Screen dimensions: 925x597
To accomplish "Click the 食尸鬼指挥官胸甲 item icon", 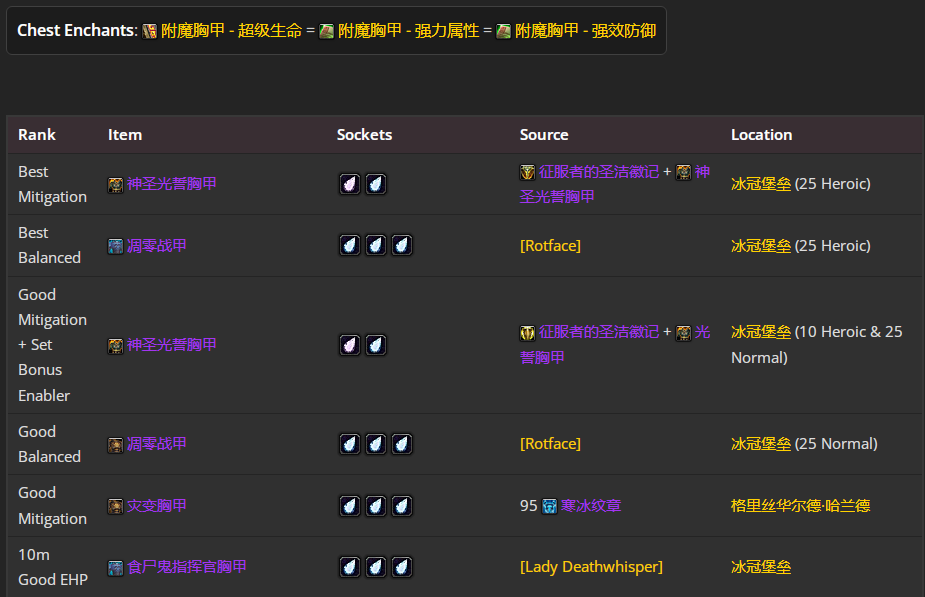I will (x=116, y=568).
